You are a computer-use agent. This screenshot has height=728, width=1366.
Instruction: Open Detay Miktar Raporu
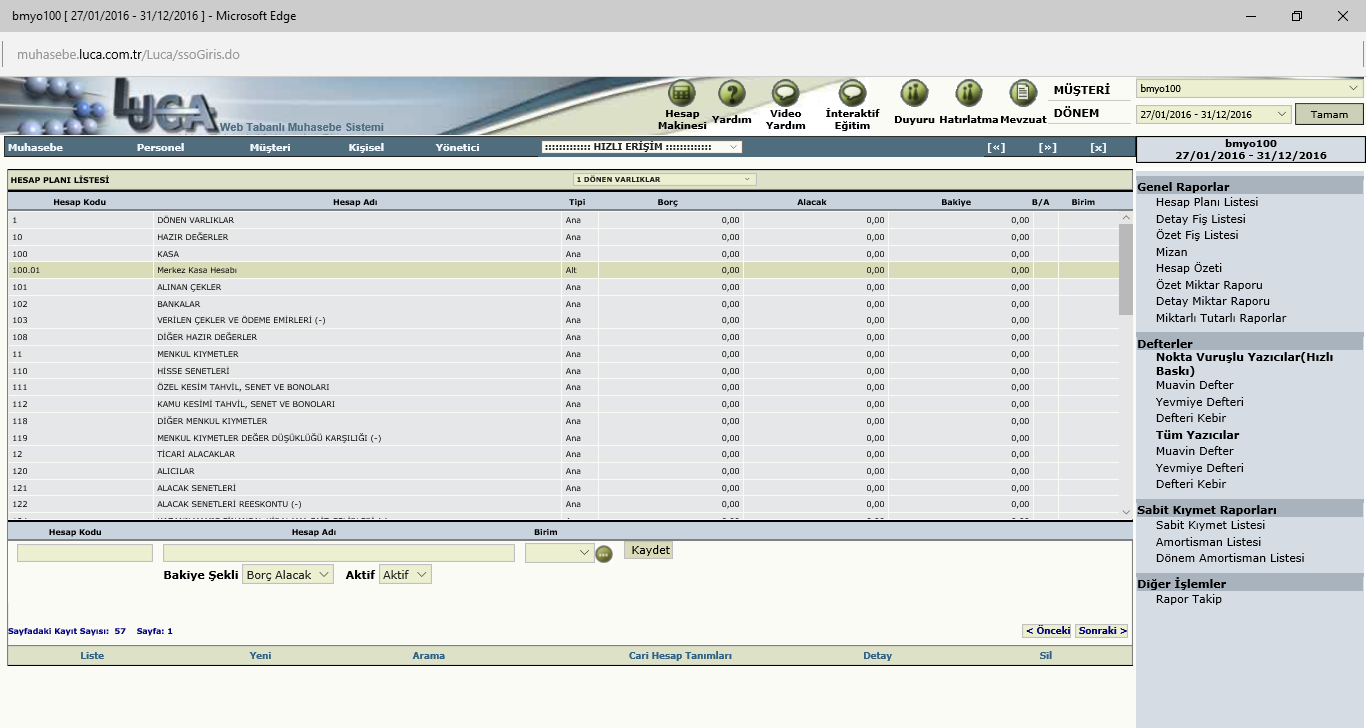tap(1213, 301)
